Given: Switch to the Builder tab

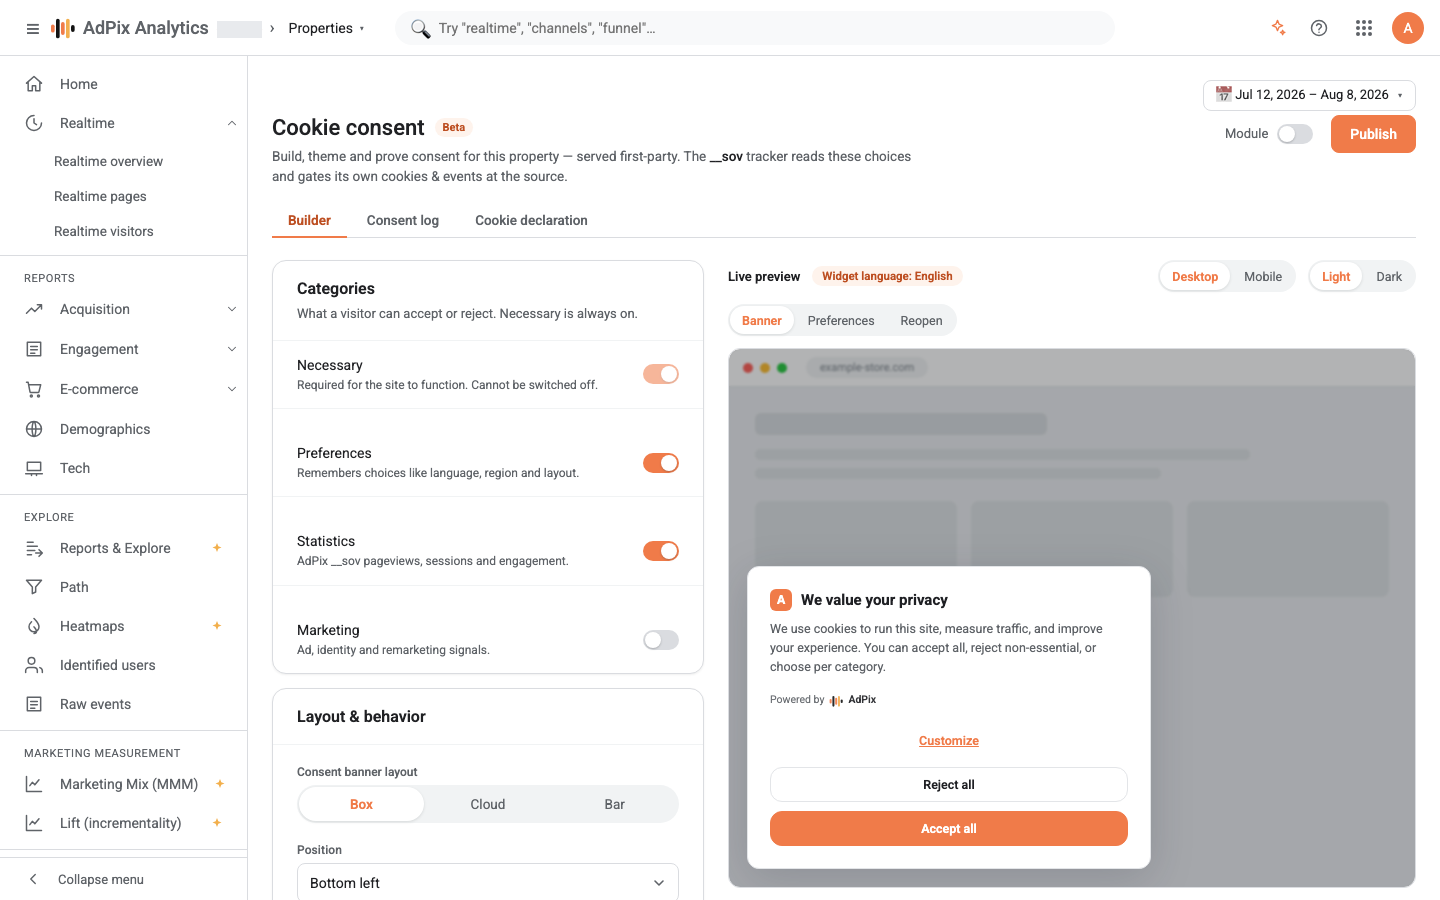Looking at the screenshot, I should [309, 220].
